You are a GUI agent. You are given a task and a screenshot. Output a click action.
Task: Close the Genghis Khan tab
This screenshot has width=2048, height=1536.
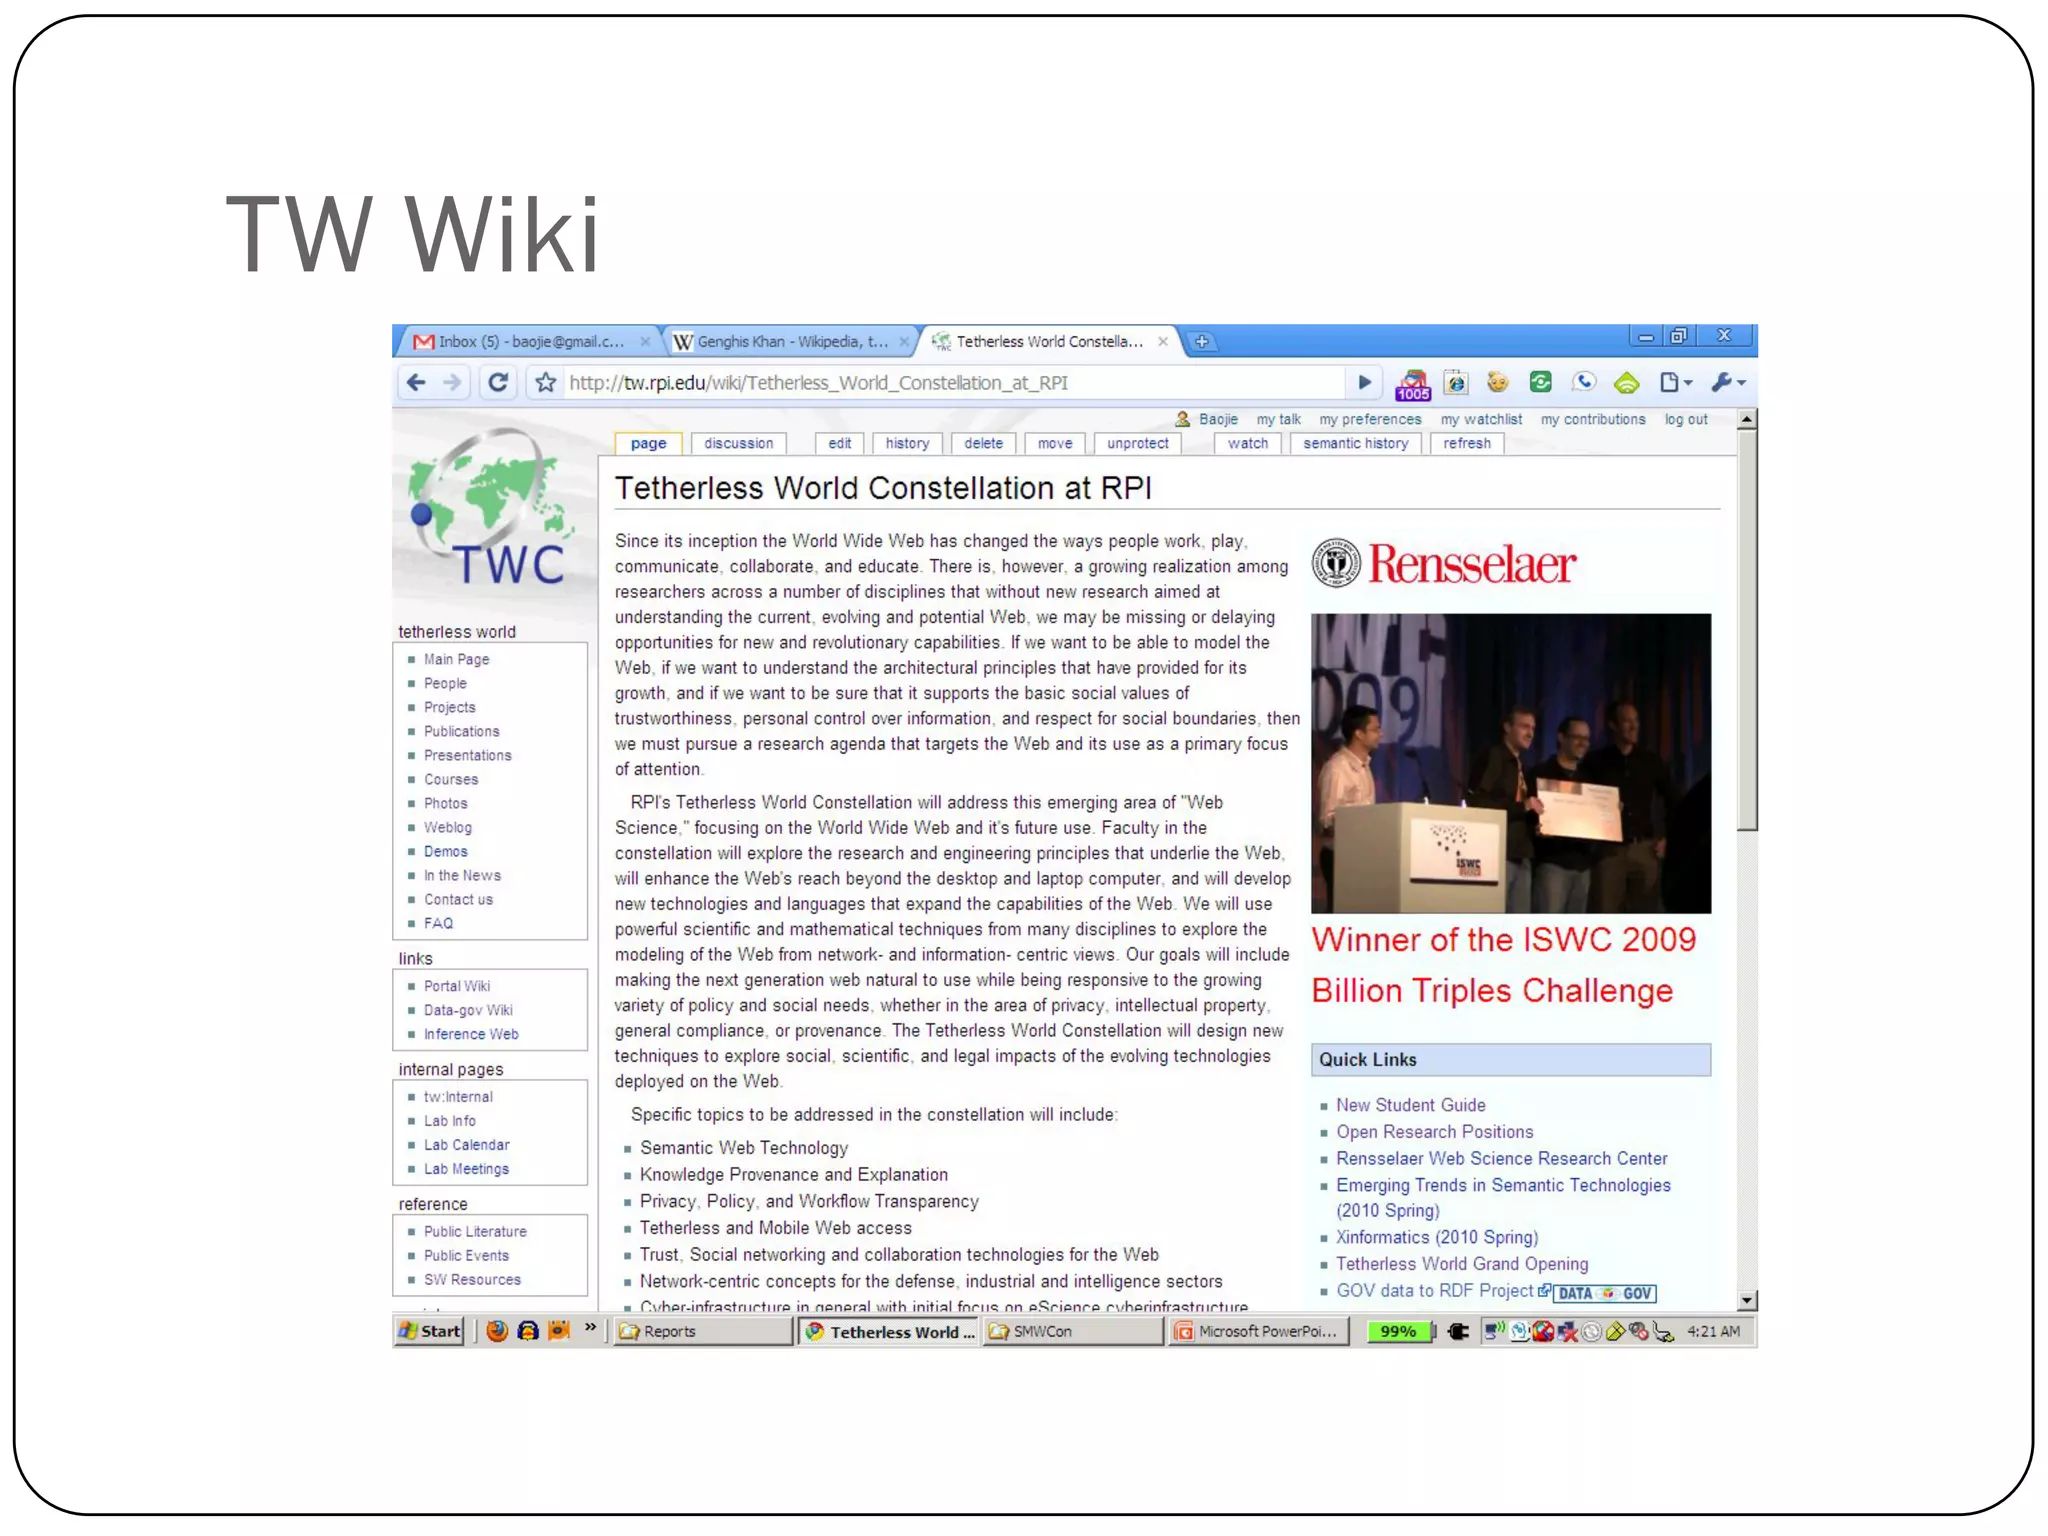904,341
